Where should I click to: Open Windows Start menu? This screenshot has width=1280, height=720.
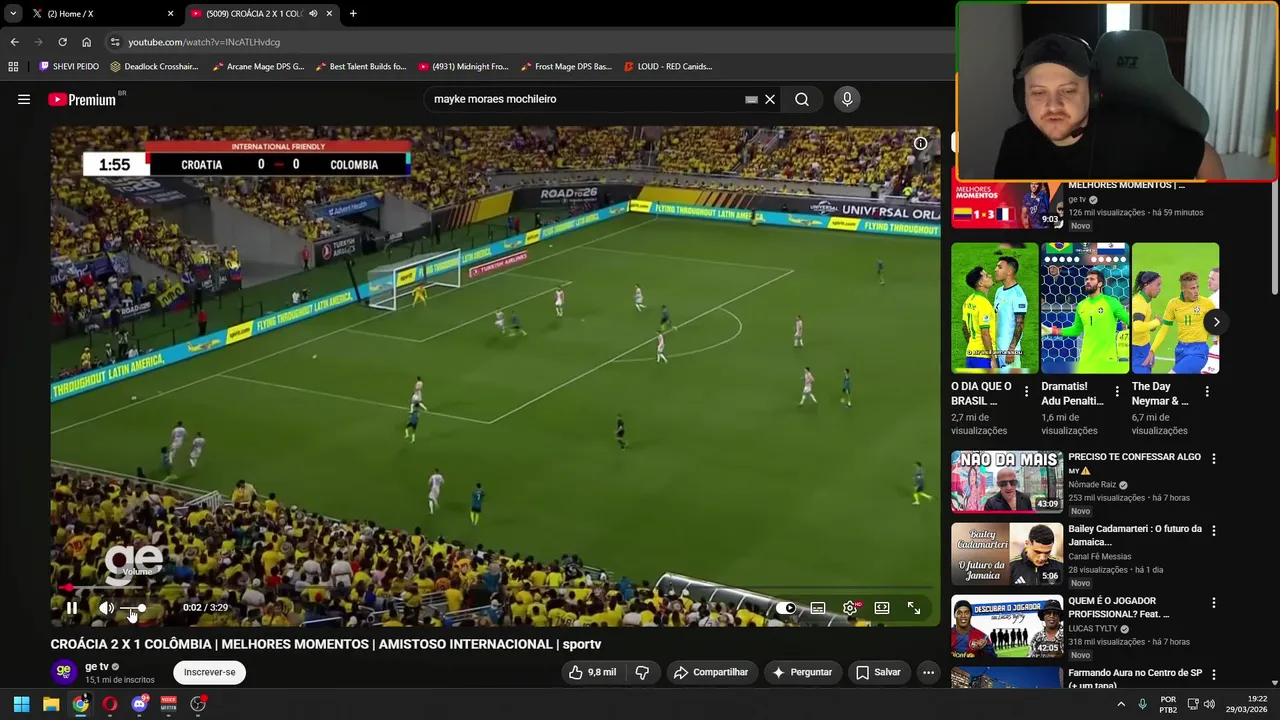point(21,704)
